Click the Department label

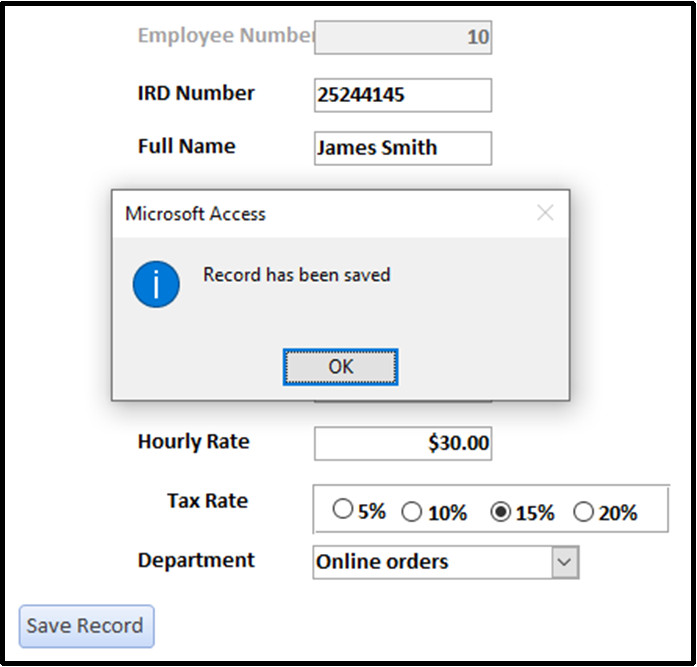[x=196, y=560]
